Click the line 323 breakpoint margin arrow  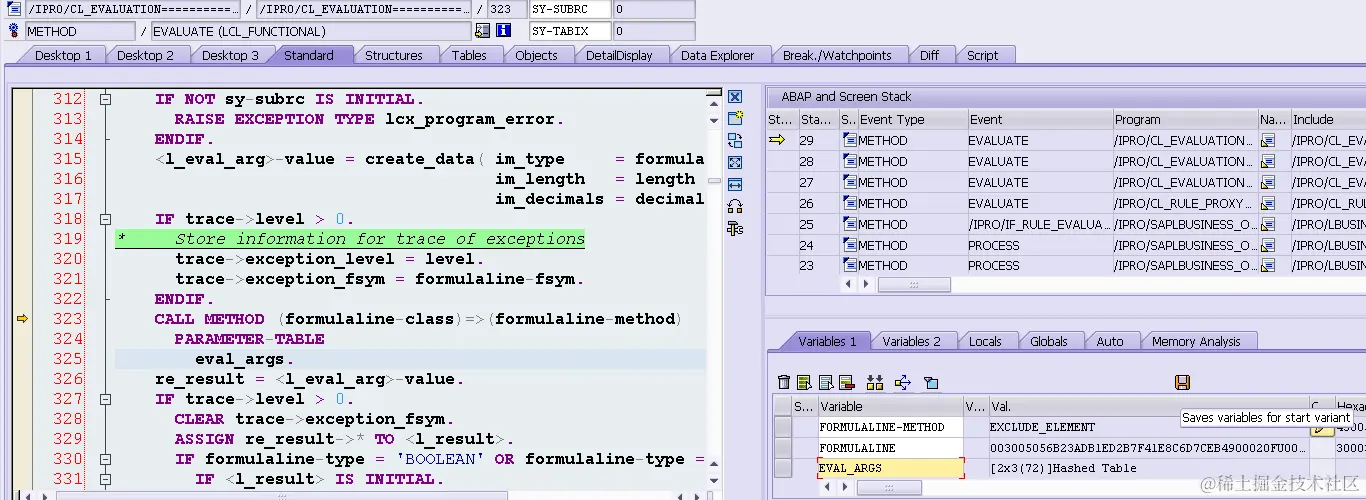22,319
